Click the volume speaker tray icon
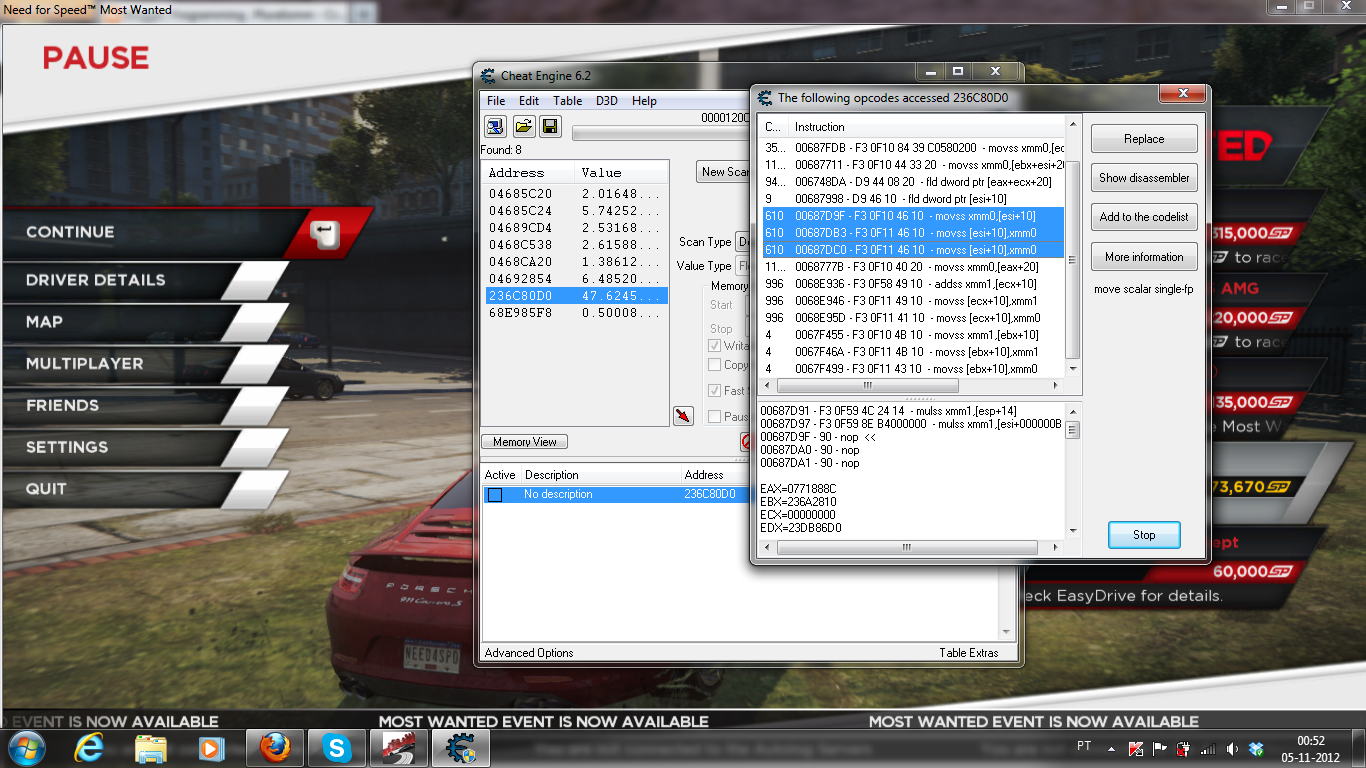This screenshot has height=768, width=1366. [1232, 748]
